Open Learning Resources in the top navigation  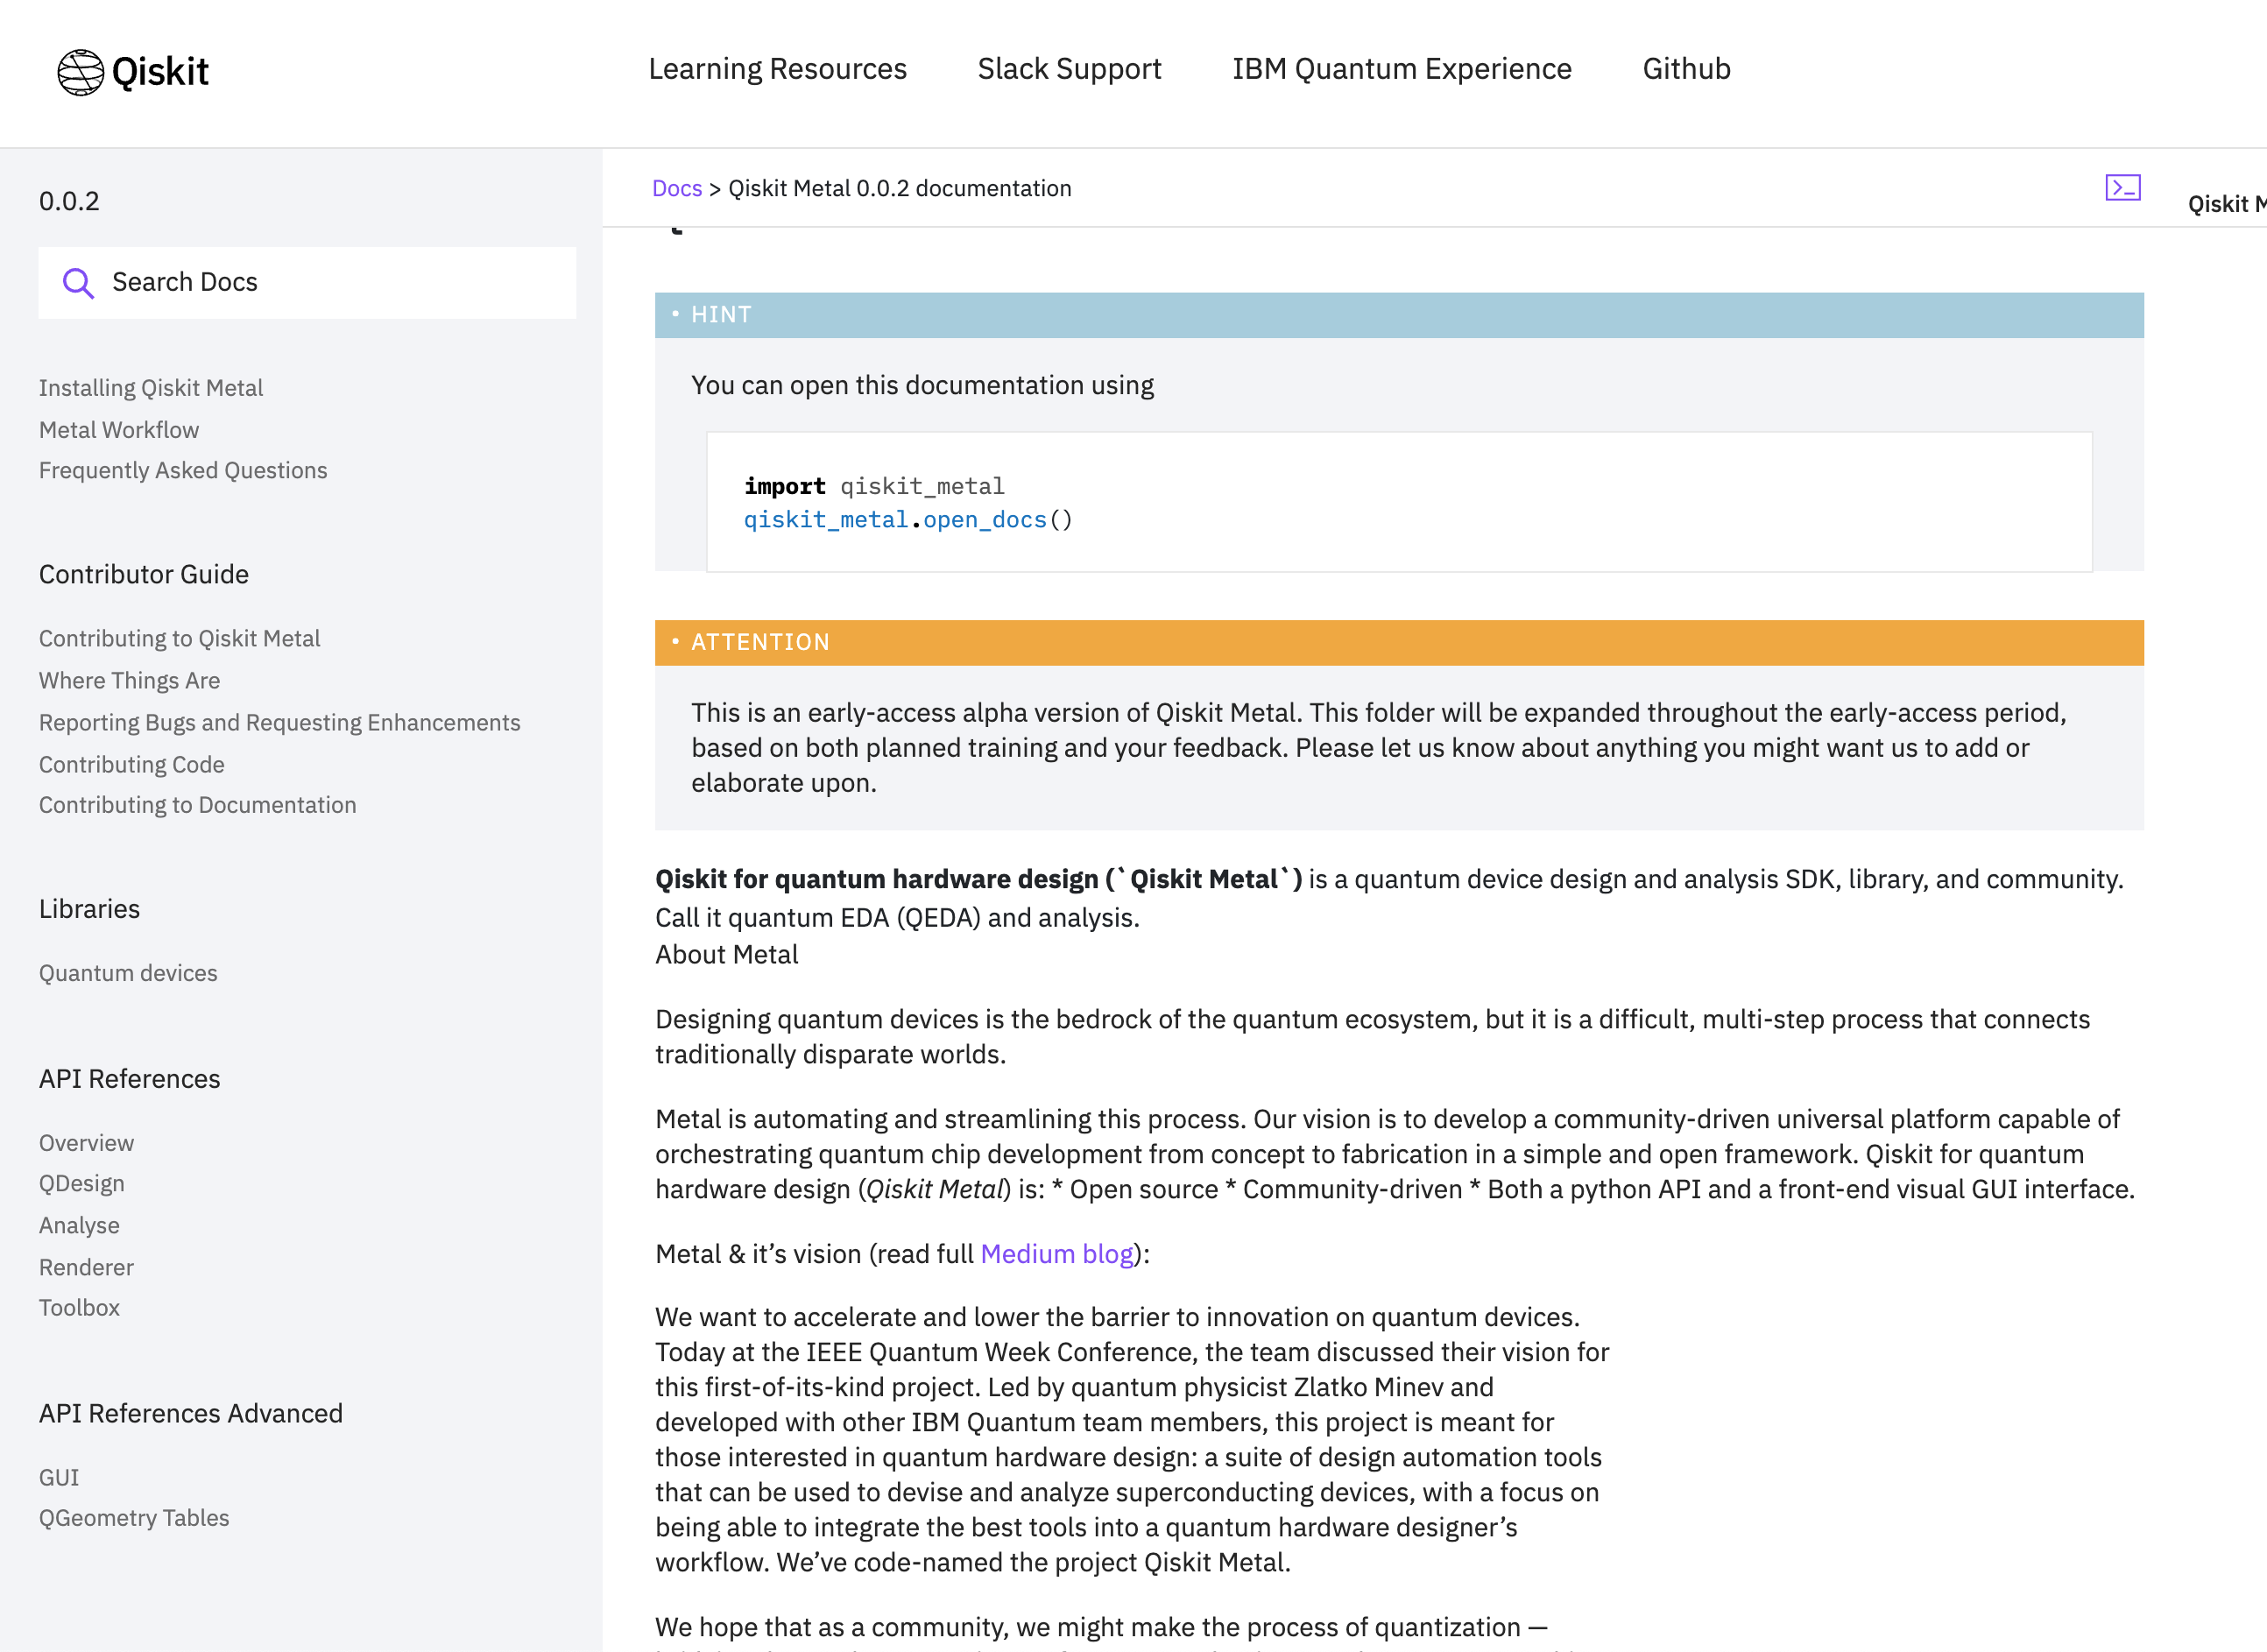click(777, 69)
